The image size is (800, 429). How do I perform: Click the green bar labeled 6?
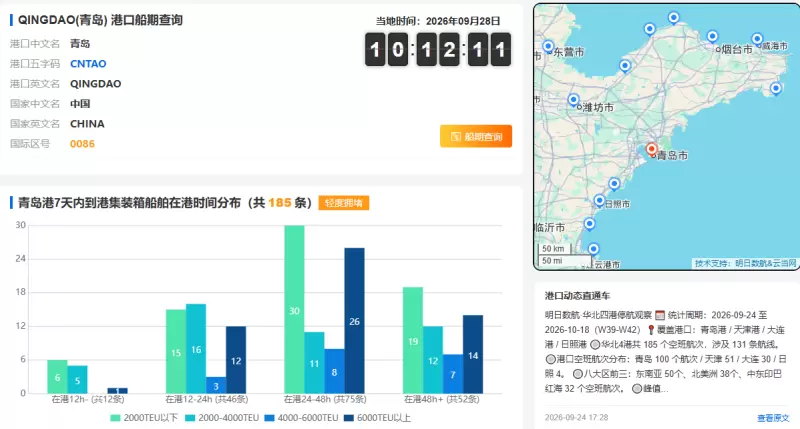tap(57, 376)
